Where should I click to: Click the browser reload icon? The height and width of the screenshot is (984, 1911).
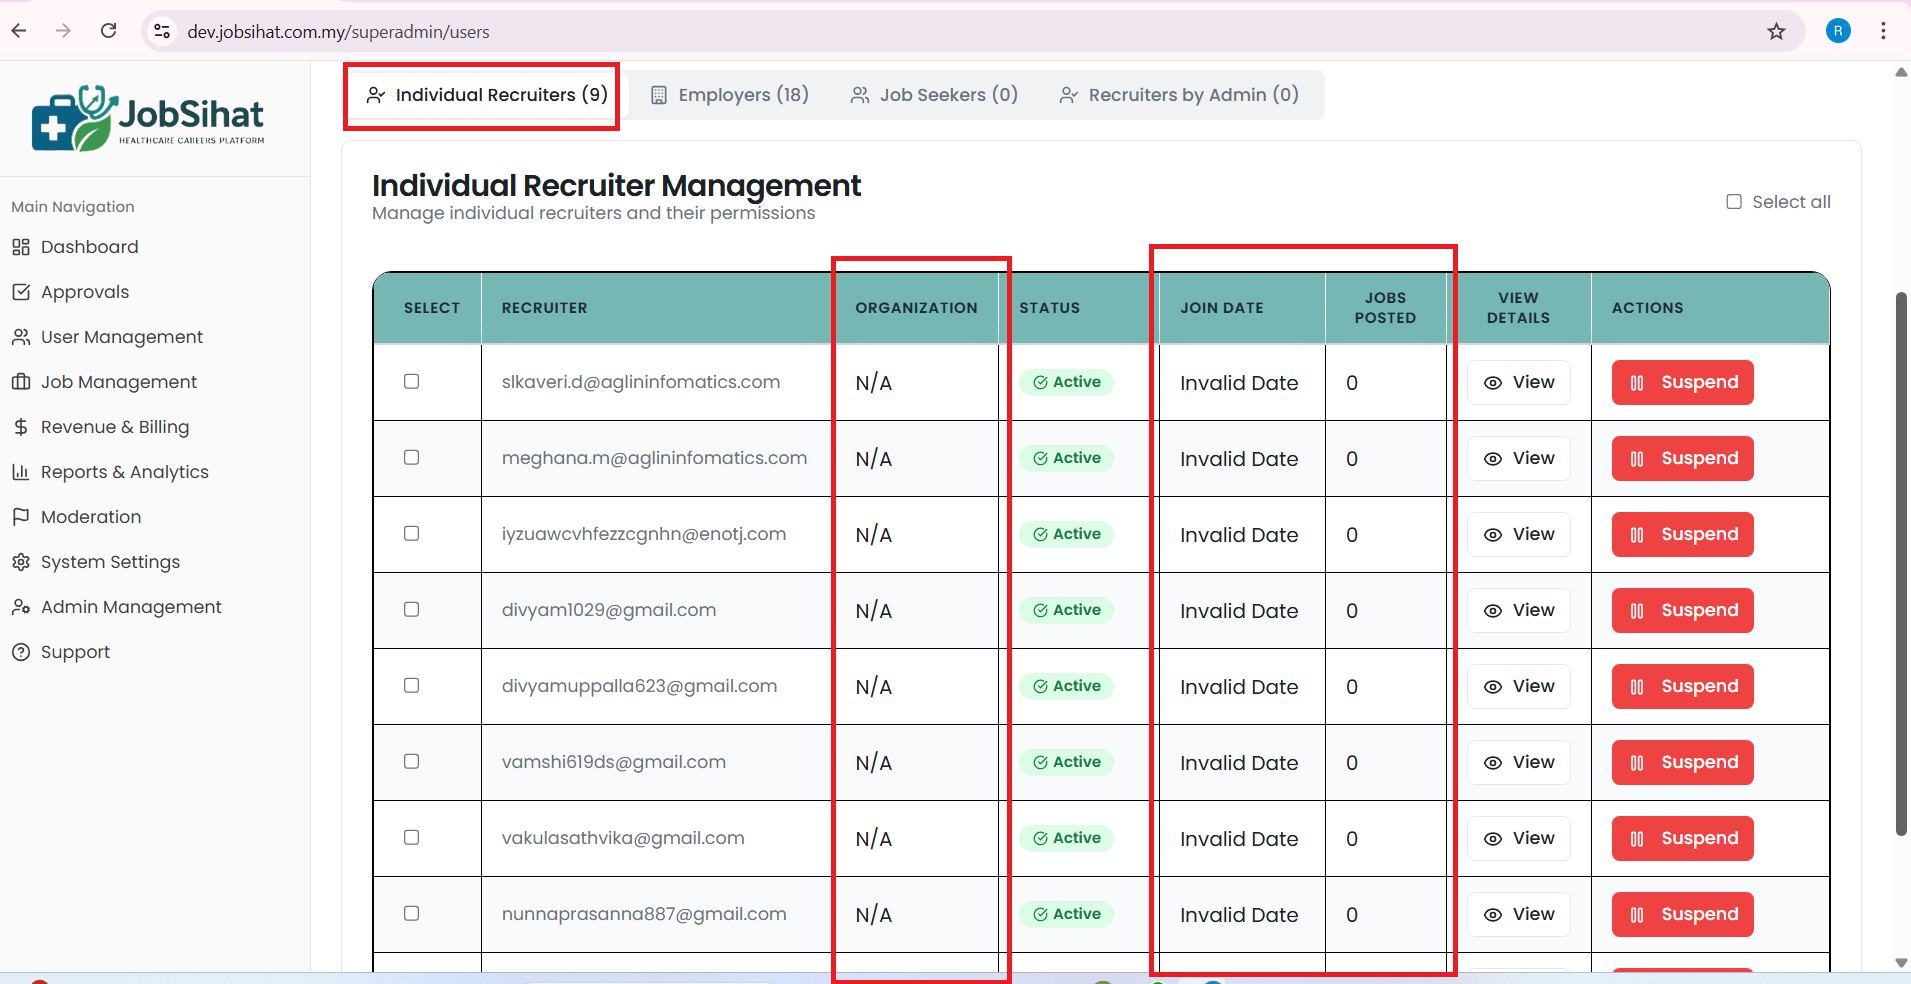[x=109, y=31]
